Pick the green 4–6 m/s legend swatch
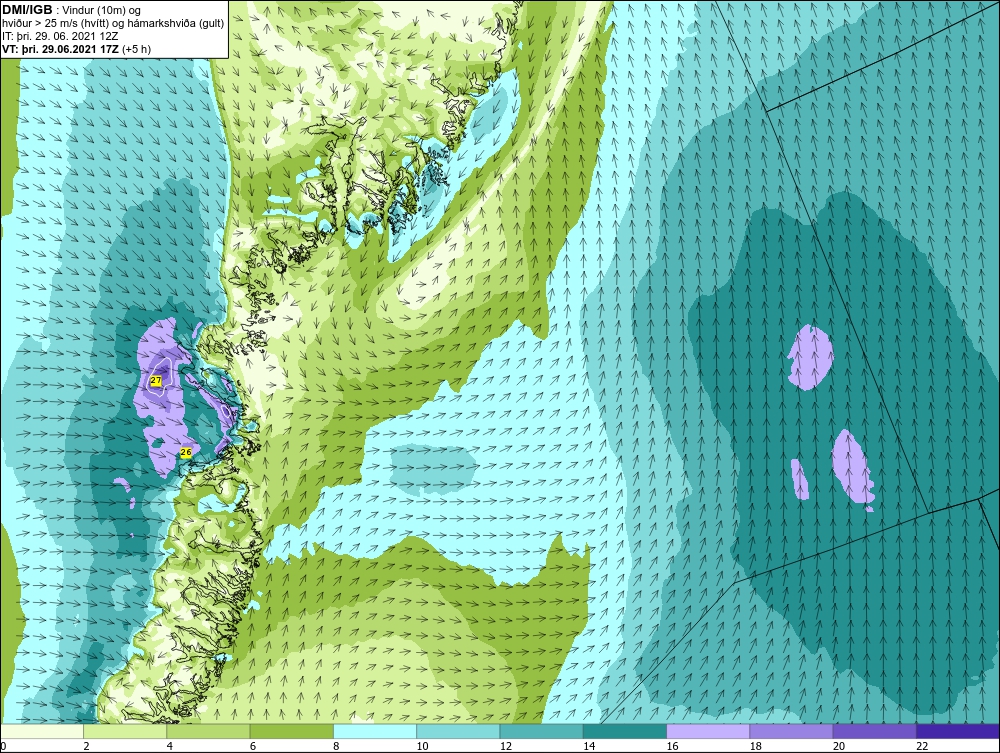The width and height of the screenshot is (1000, 753). pos(209,731)
